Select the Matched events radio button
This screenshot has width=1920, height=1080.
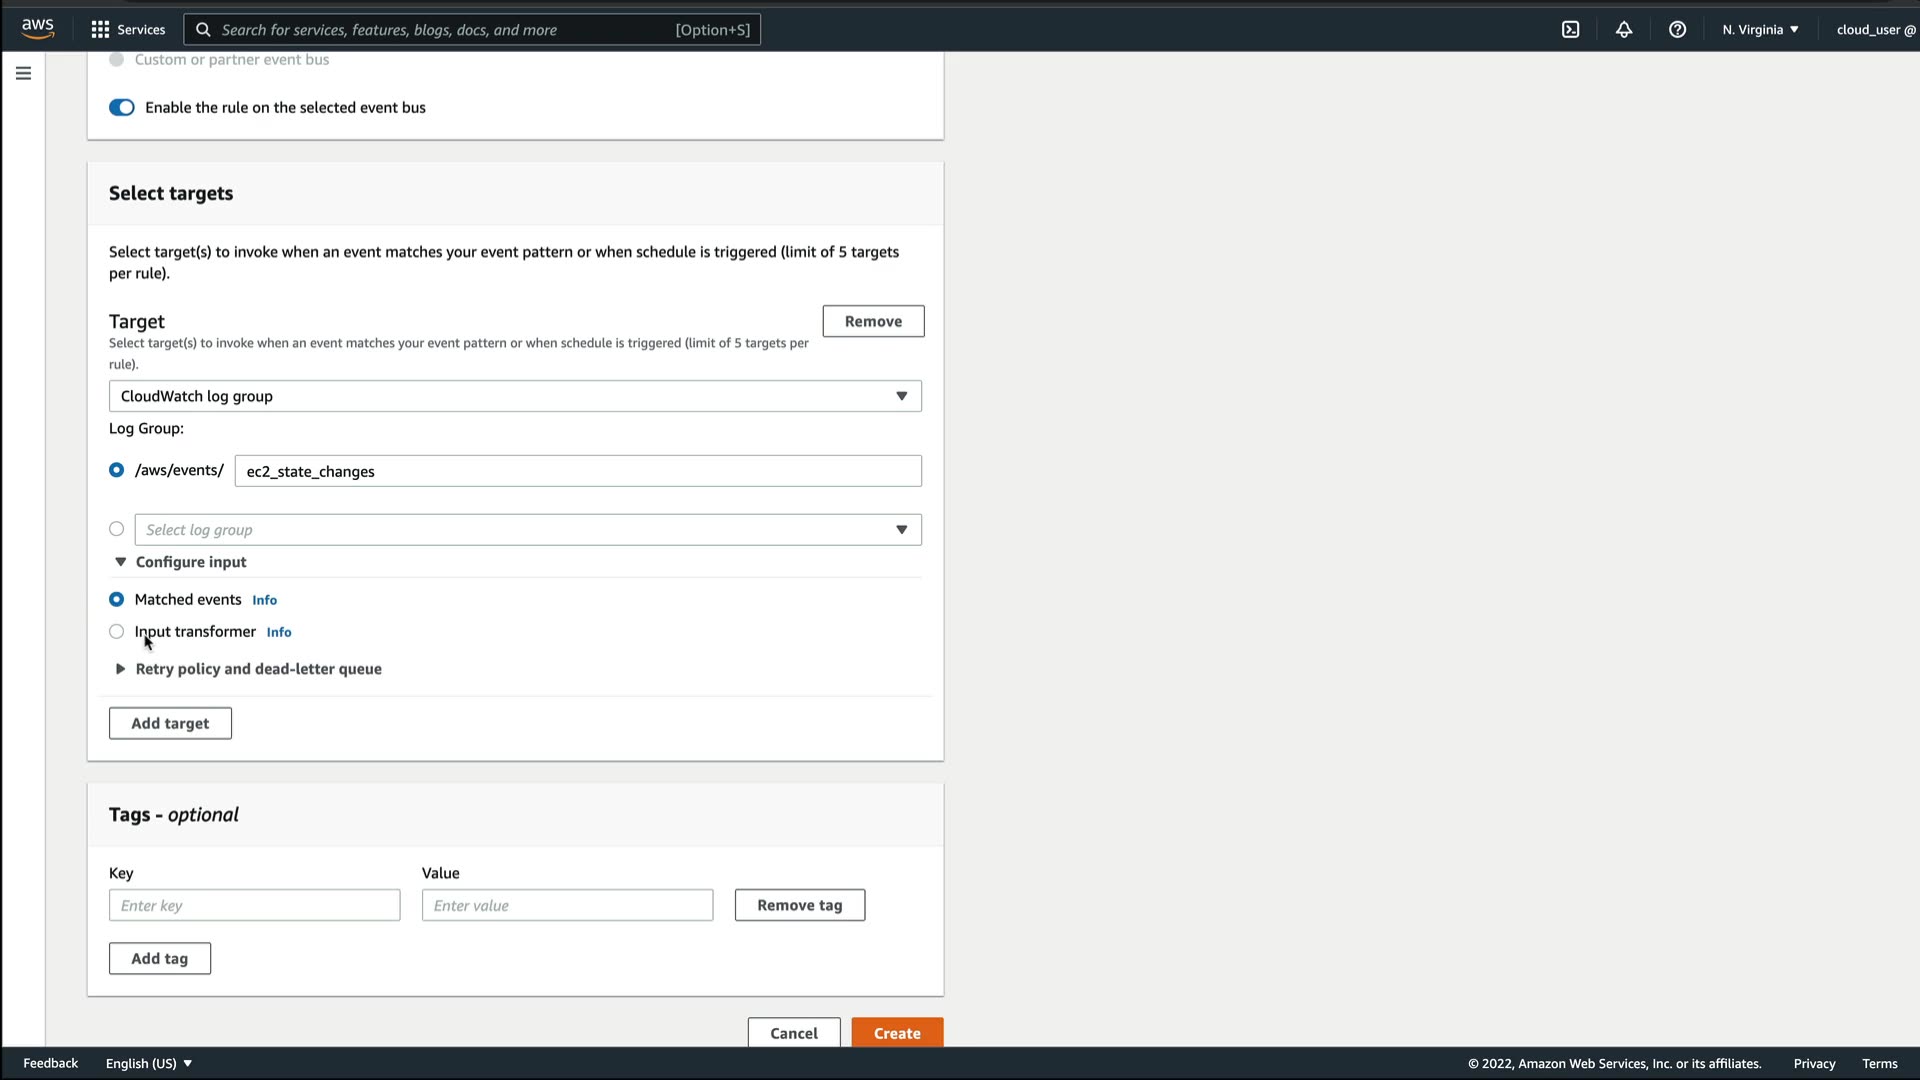(117, 599)
